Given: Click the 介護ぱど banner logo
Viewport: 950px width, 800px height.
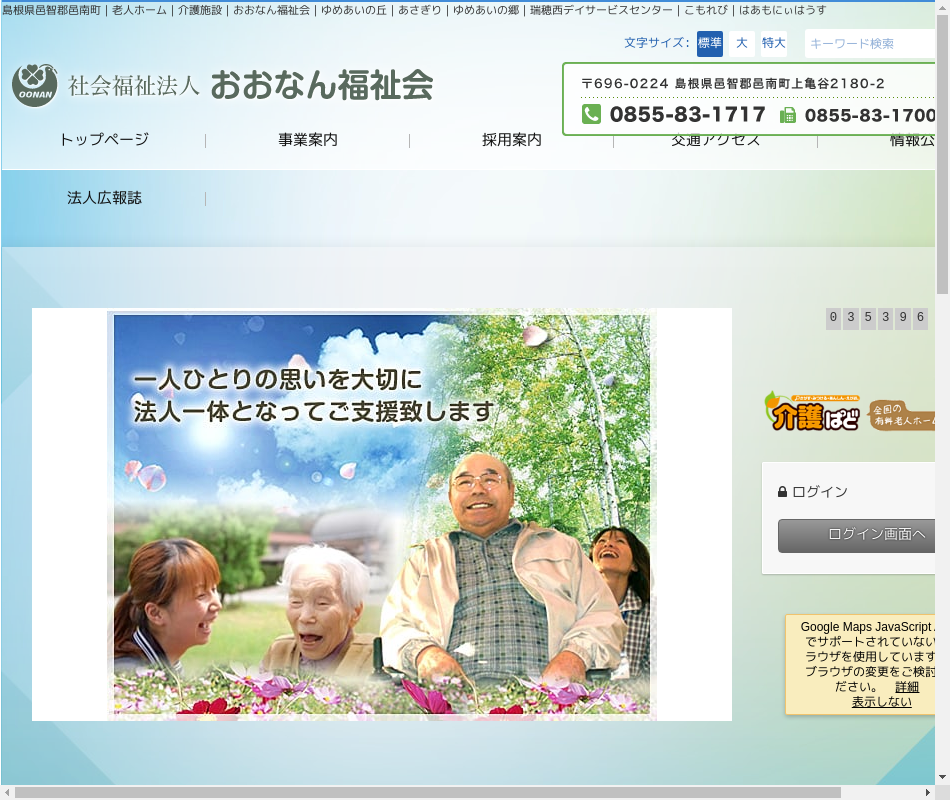Looking at the screenshot, I should (812, 412).
